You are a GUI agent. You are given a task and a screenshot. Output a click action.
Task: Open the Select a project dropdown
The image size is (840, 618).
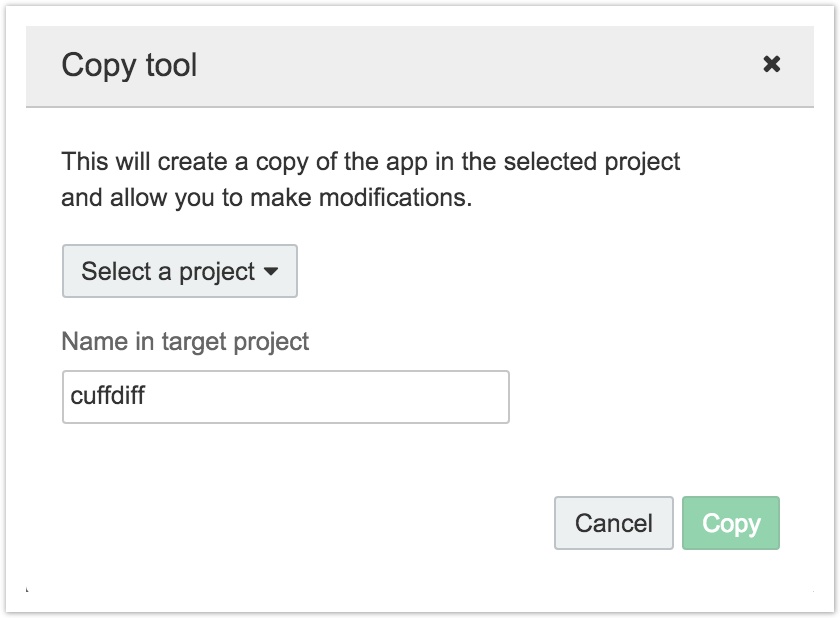click(180, 271)
